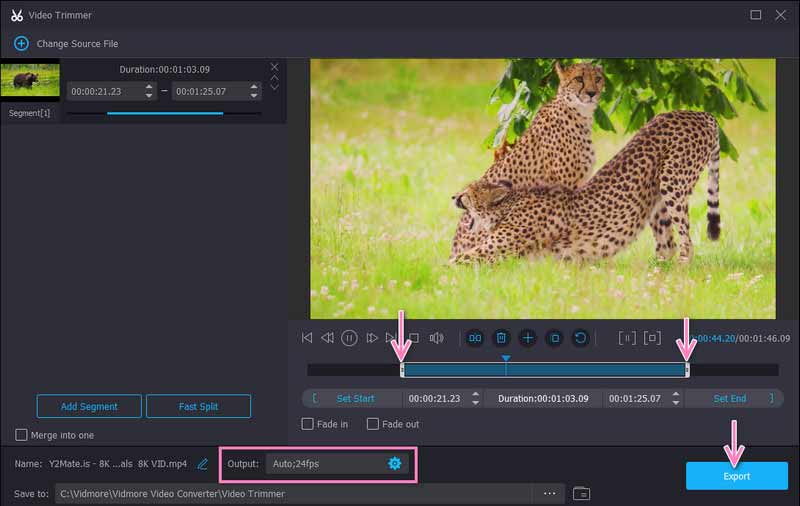Toggle the Fade out checkbox
The height and width of the screenshot is (506, 800).
tap(372, 424)
